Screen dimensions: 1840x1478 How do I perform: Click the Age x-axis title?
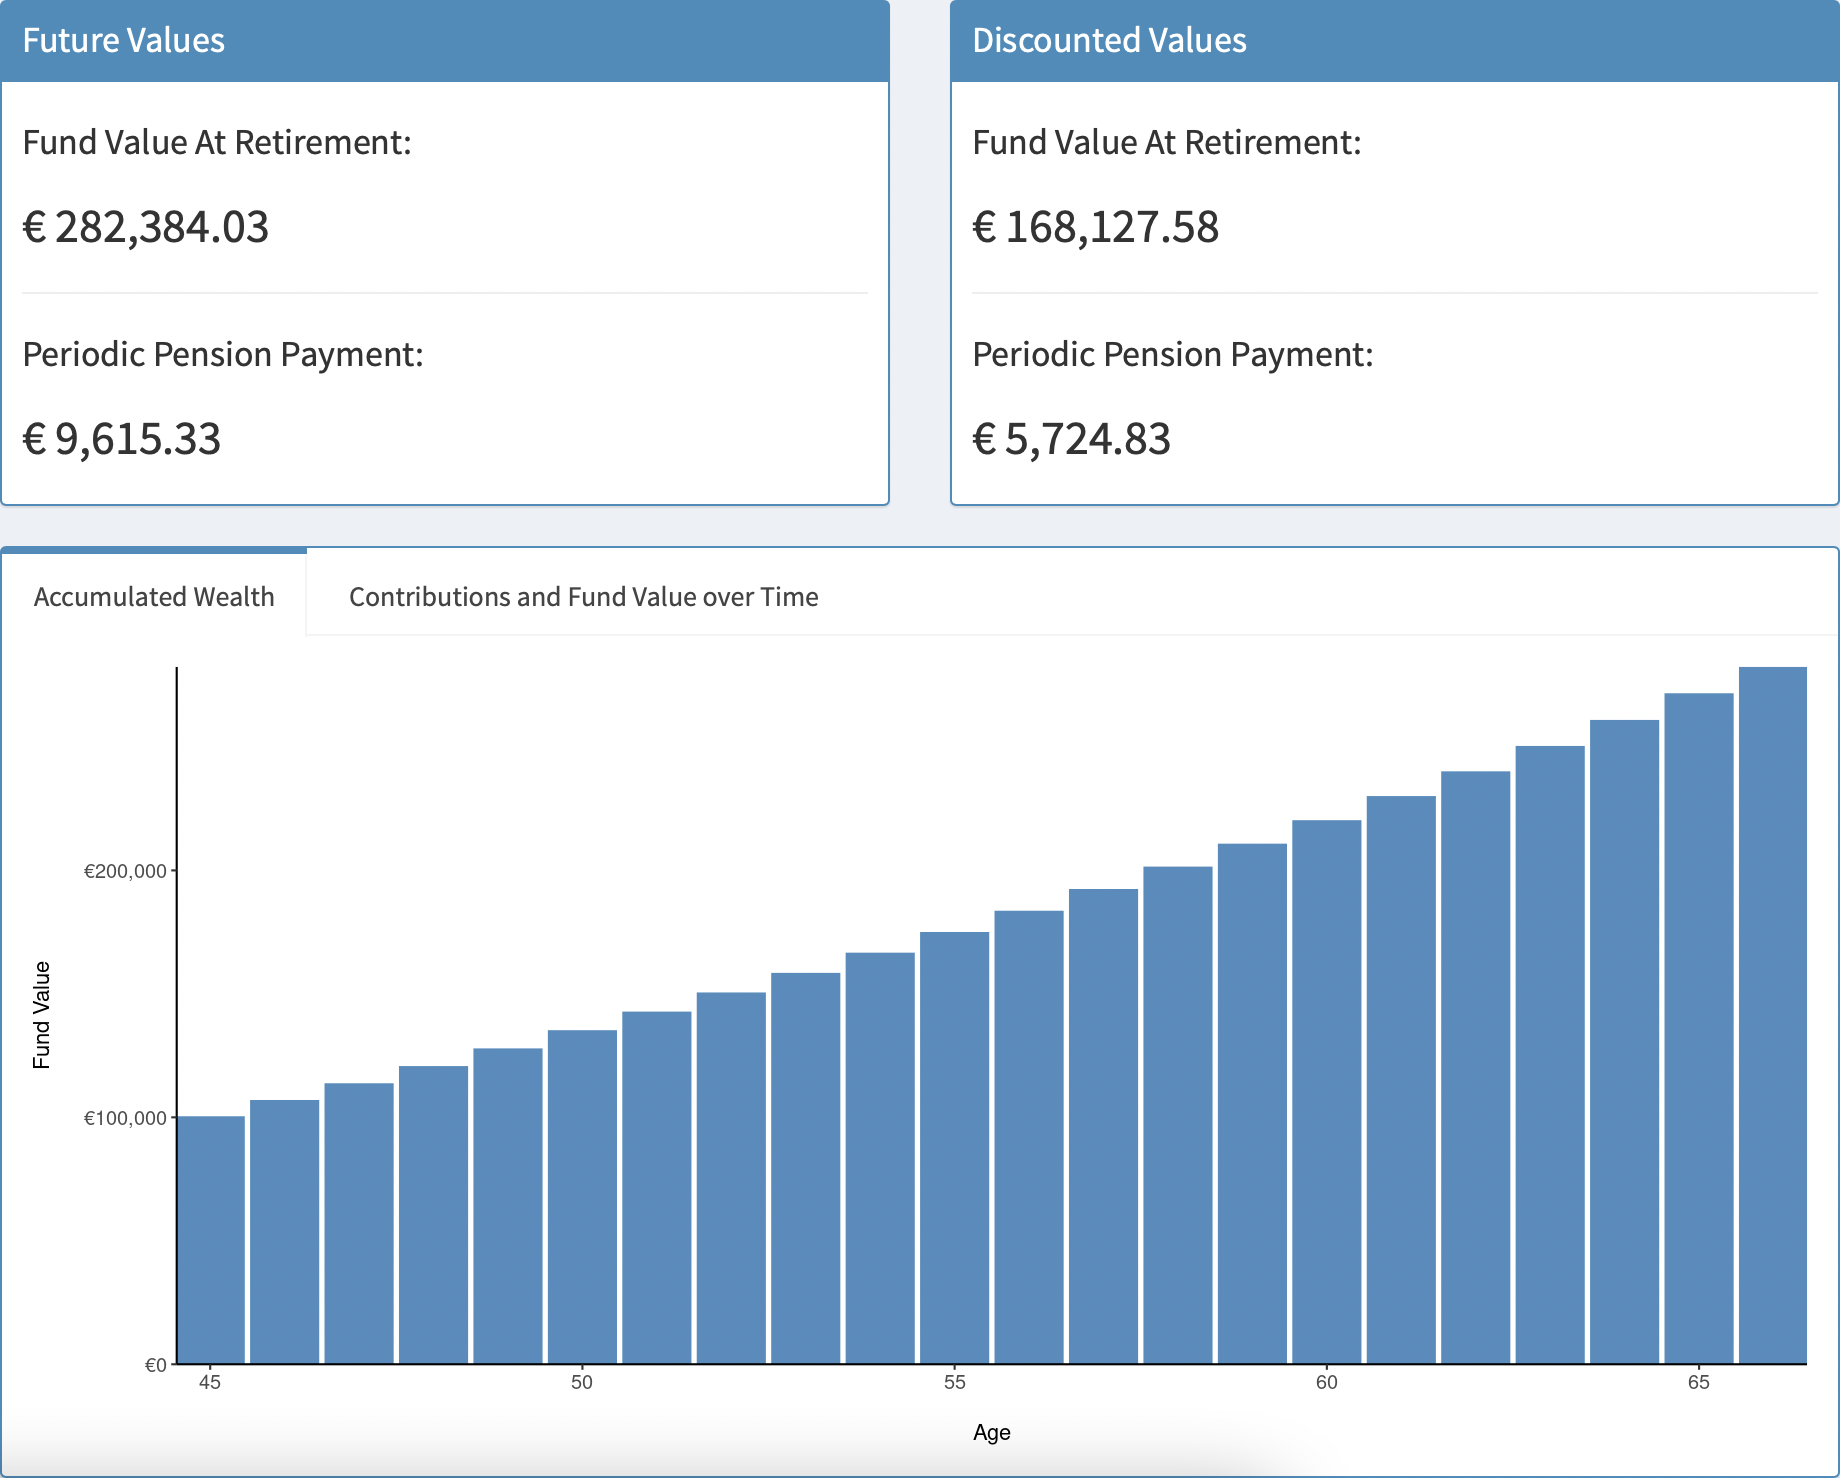(991, 1433)
